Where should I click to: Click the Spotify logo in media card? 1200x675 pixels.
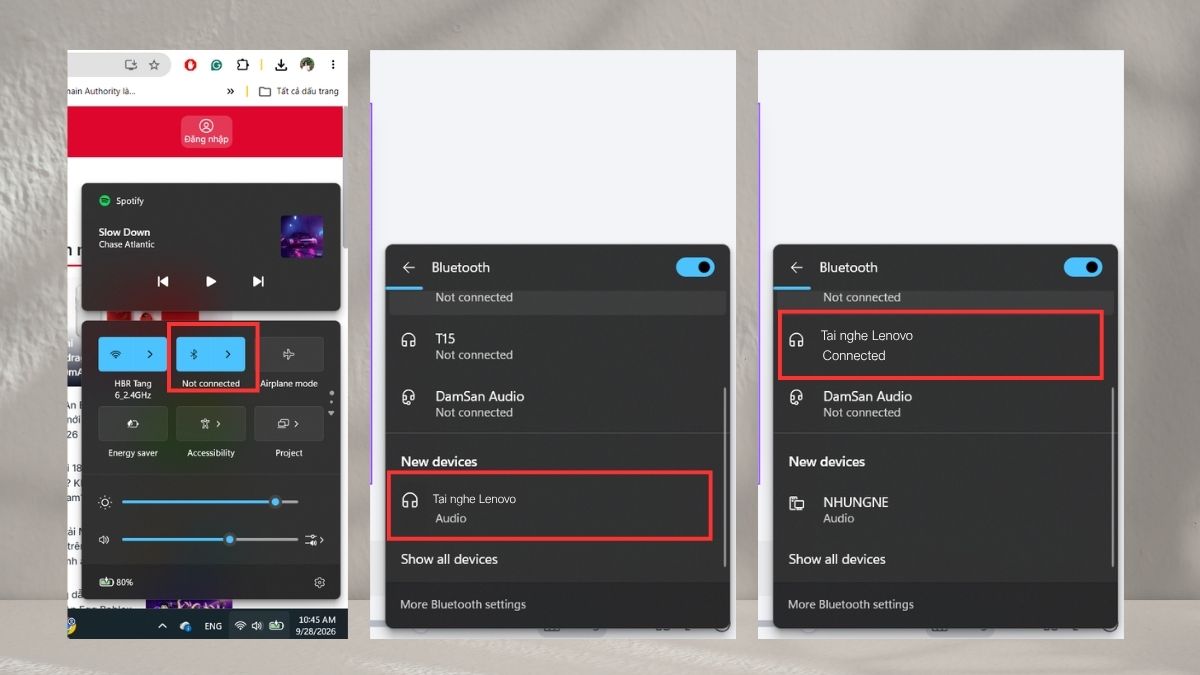(104, 201)
